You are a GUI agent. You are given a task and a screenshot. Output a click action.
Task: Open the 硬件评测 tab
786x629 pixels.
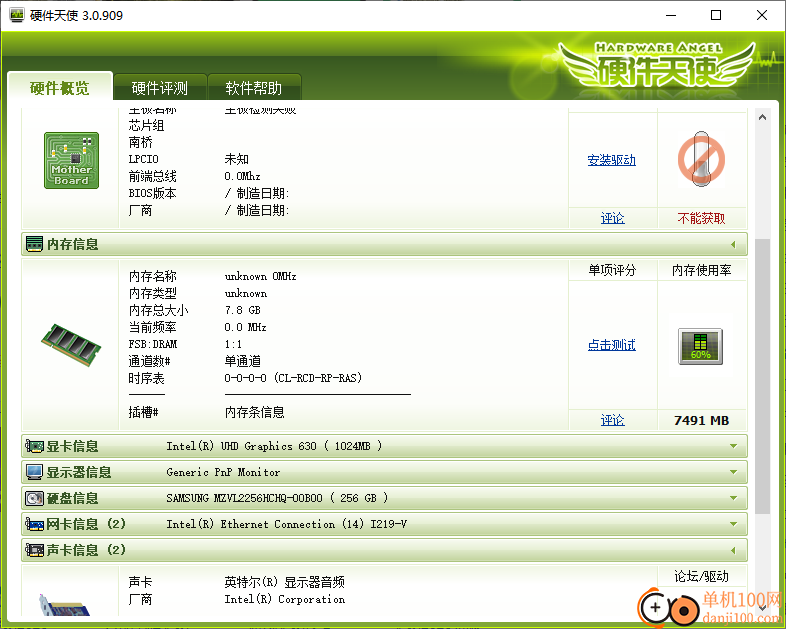[x=160, y=88]
